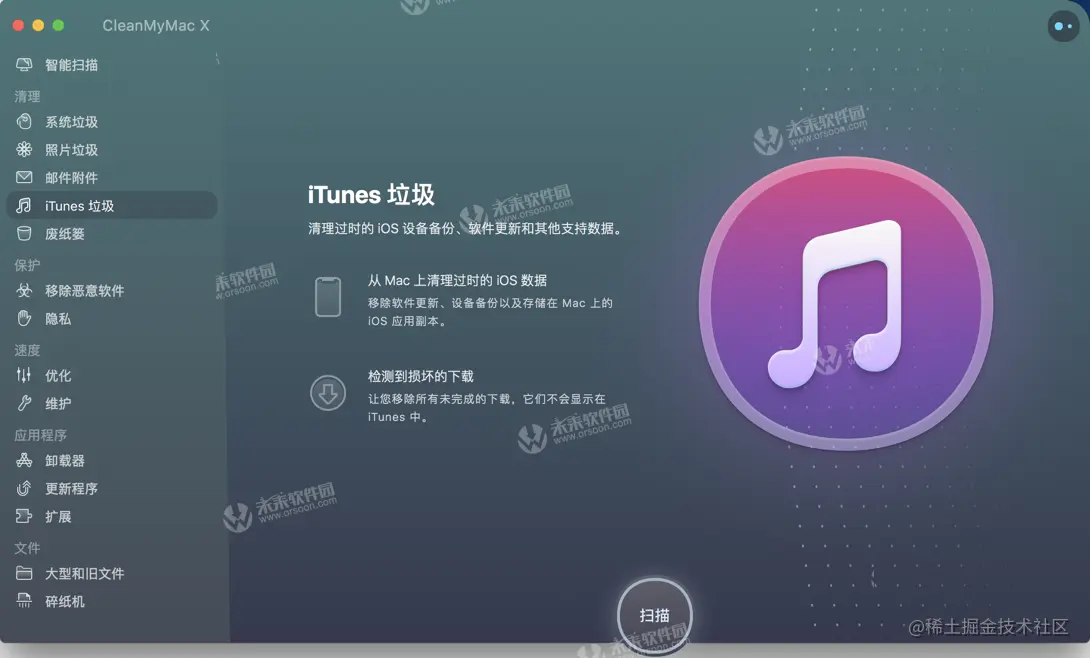Open 移除恶意软件 in the sidebar
Image resolution: width=1090 pixels, height=658 pixels.
111,290
